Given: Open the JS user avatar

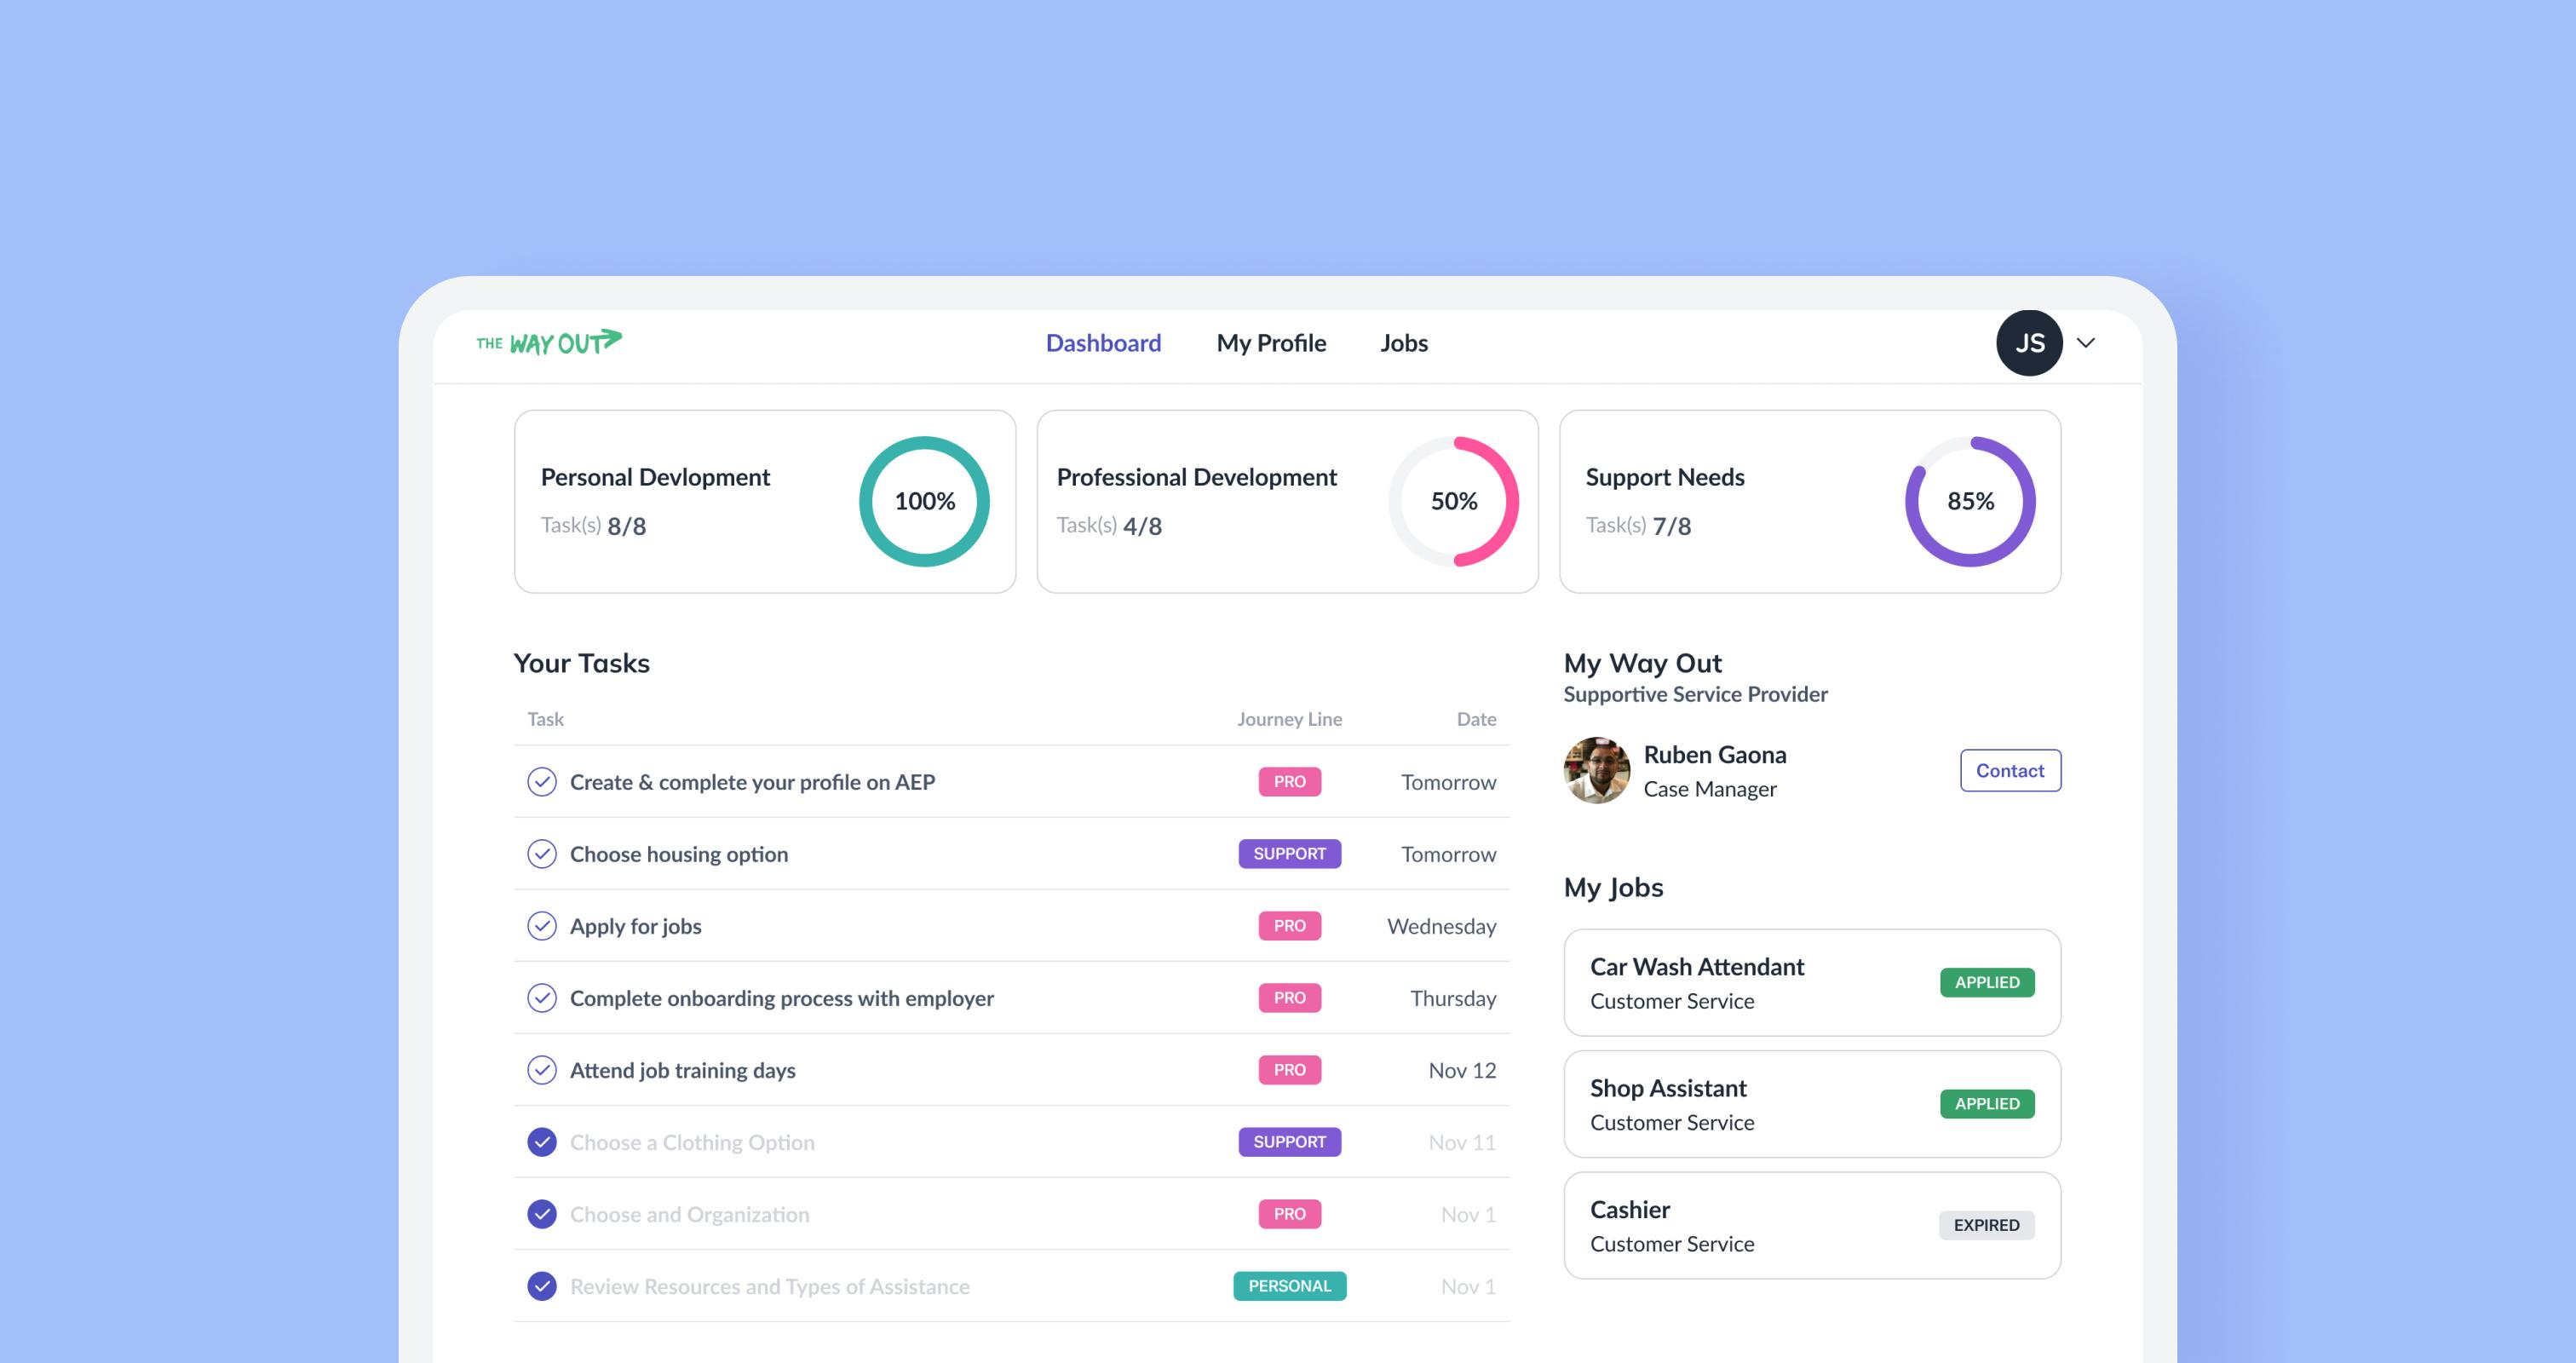Looking at the screenshot, I should tap(2029, 343).
